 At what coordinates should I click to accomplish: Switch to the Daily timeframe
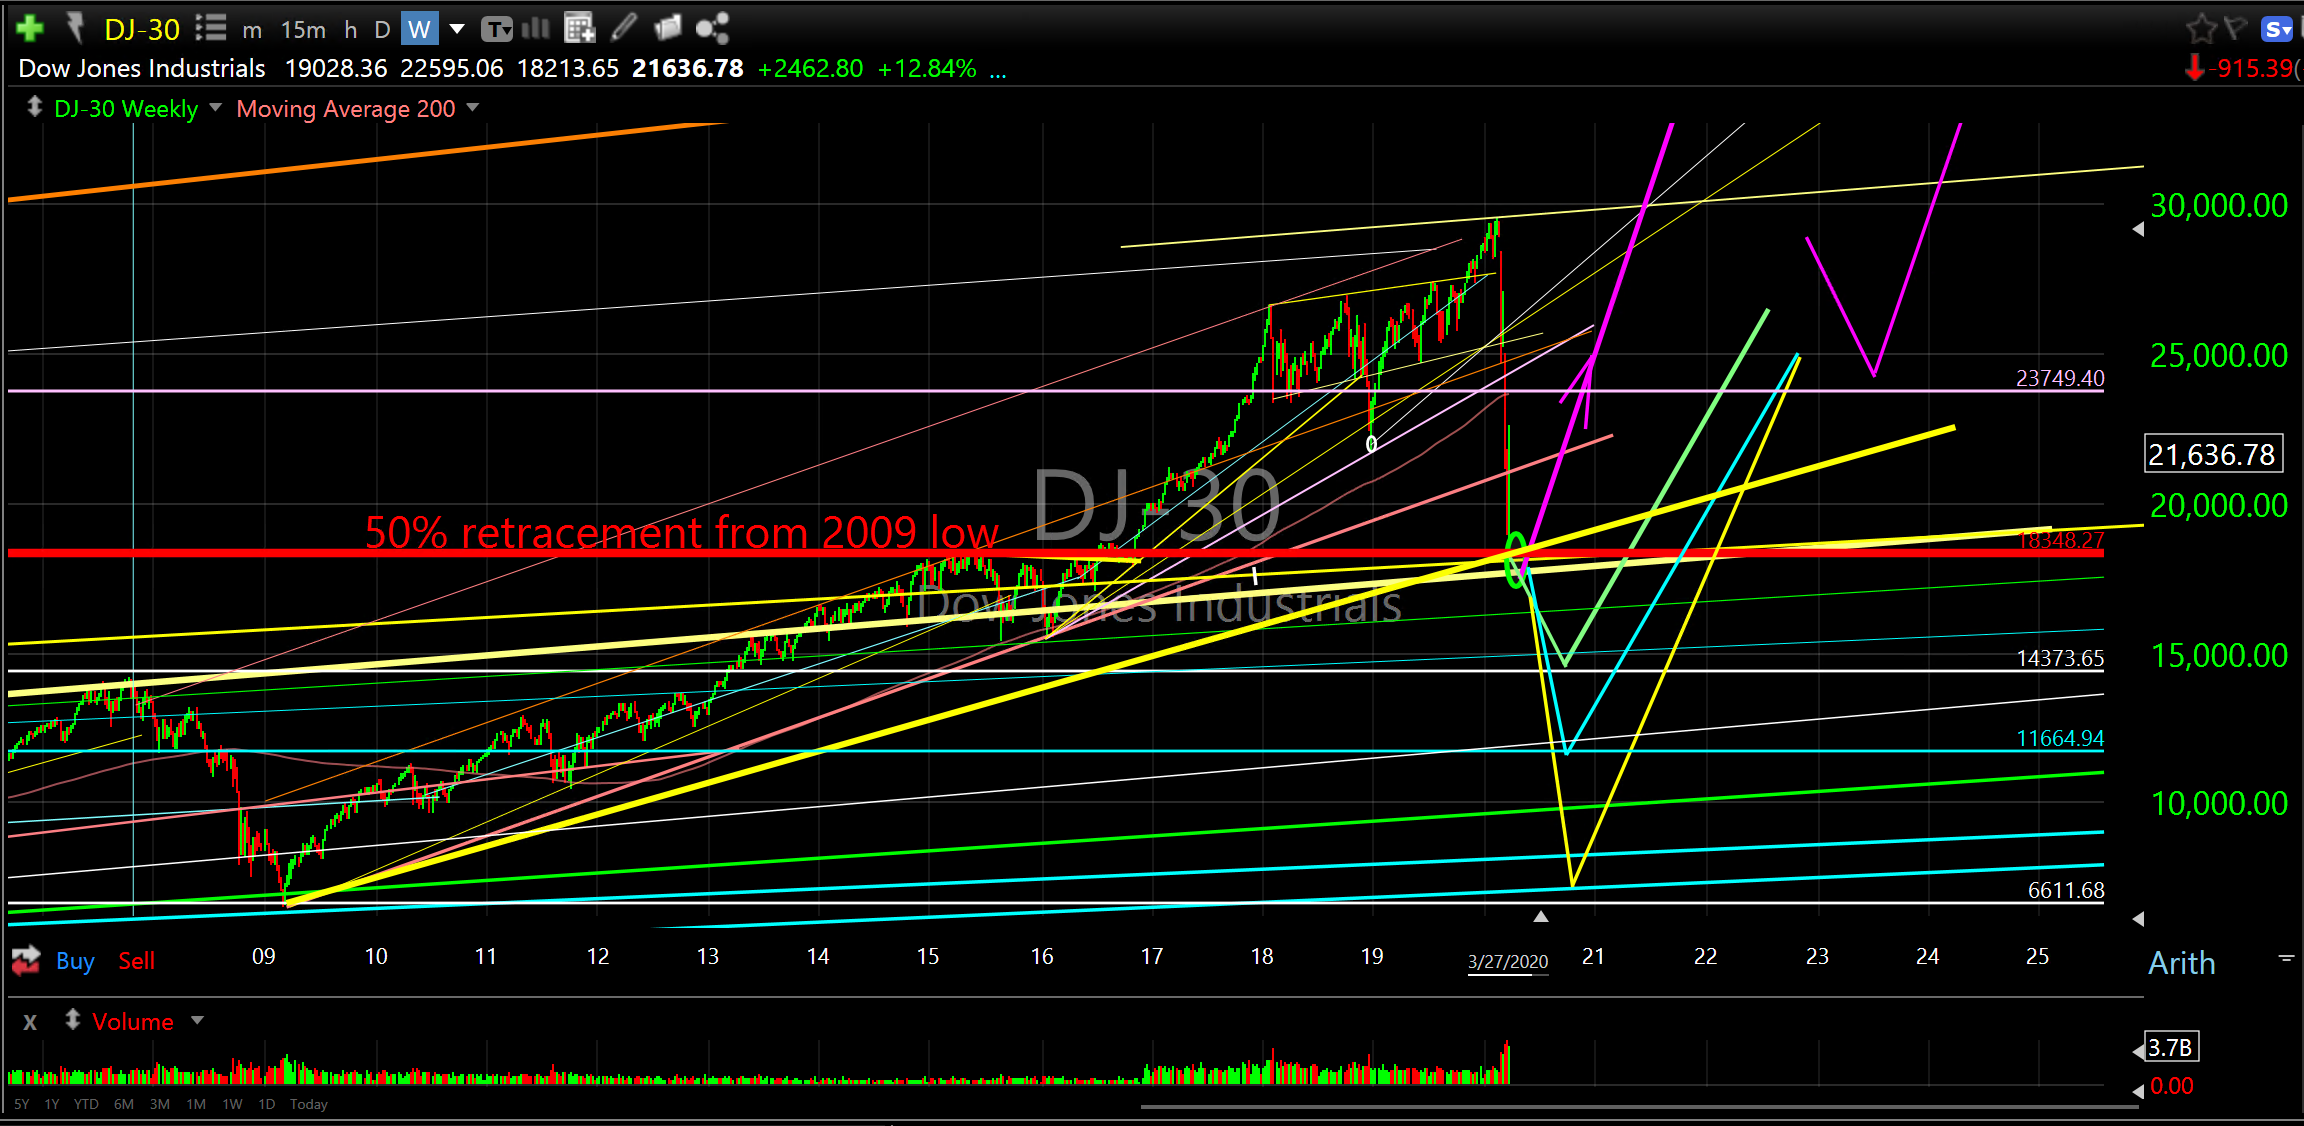381,29
